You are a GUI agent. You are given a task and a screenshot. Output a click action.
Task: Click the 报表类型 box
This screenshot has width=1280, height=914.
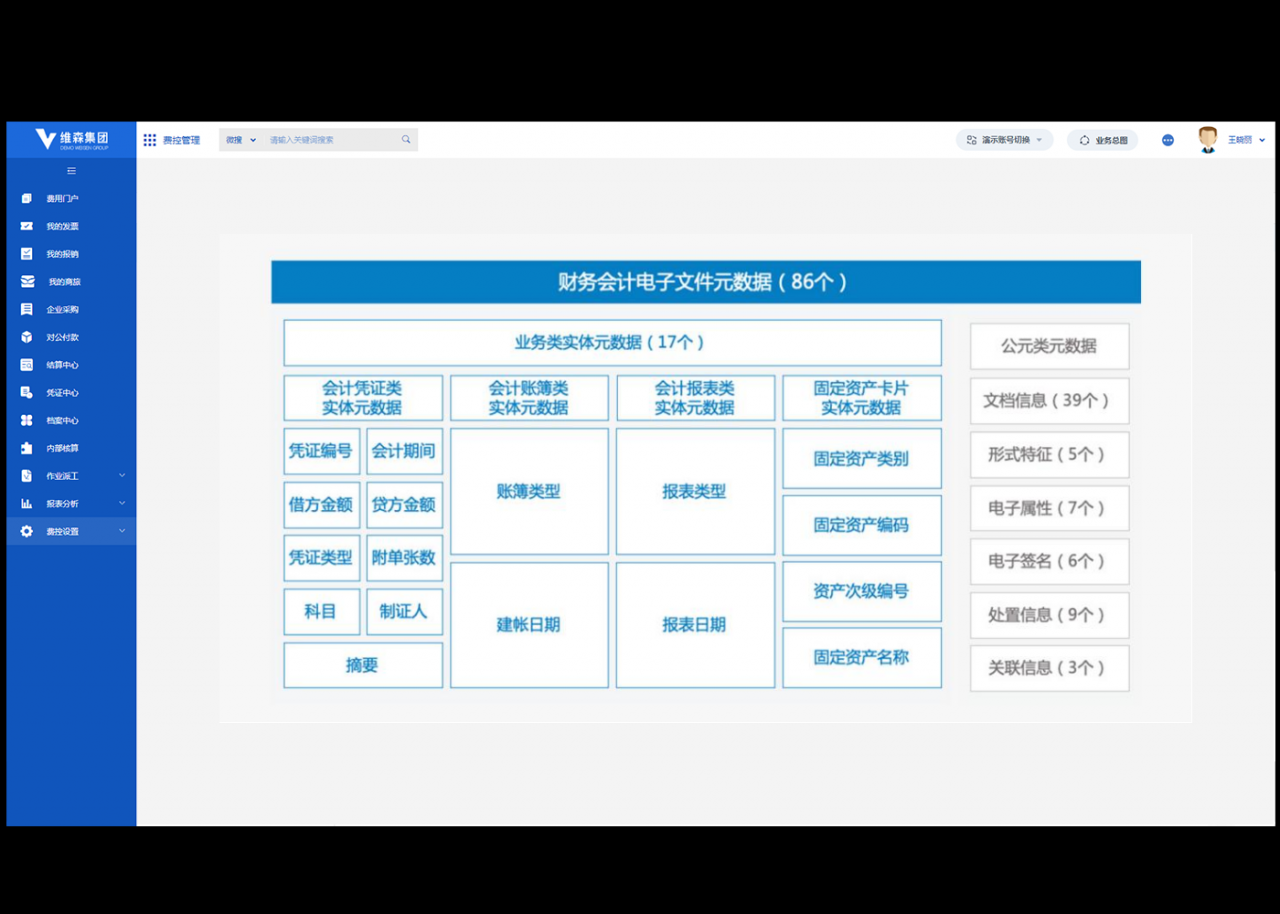(x=695, y=492)
